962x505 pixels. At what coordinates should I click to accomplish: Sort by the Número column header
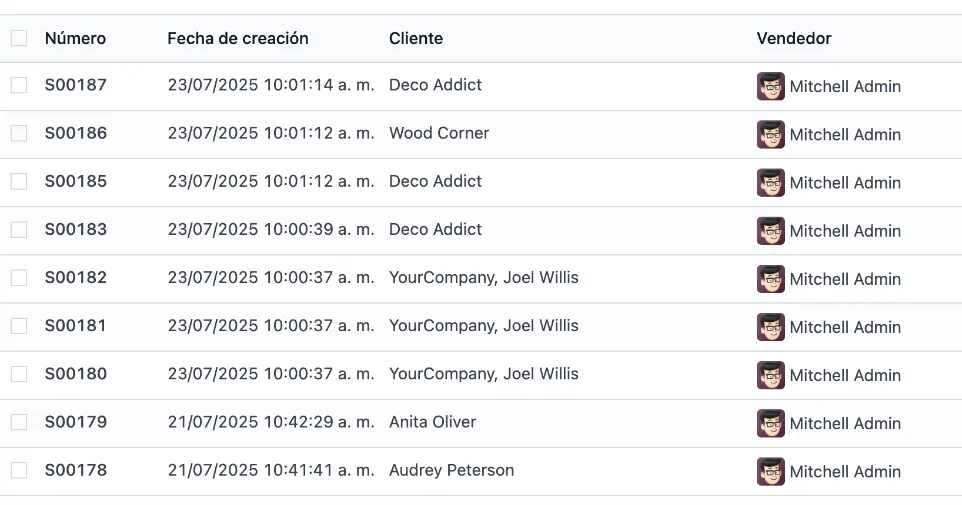(75, 38)
